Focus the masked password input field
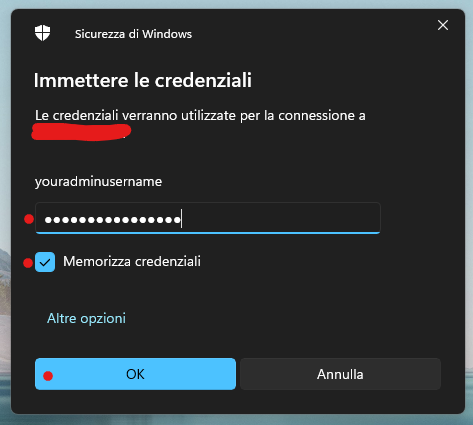The image size is (473, 425). click(208, 218)
